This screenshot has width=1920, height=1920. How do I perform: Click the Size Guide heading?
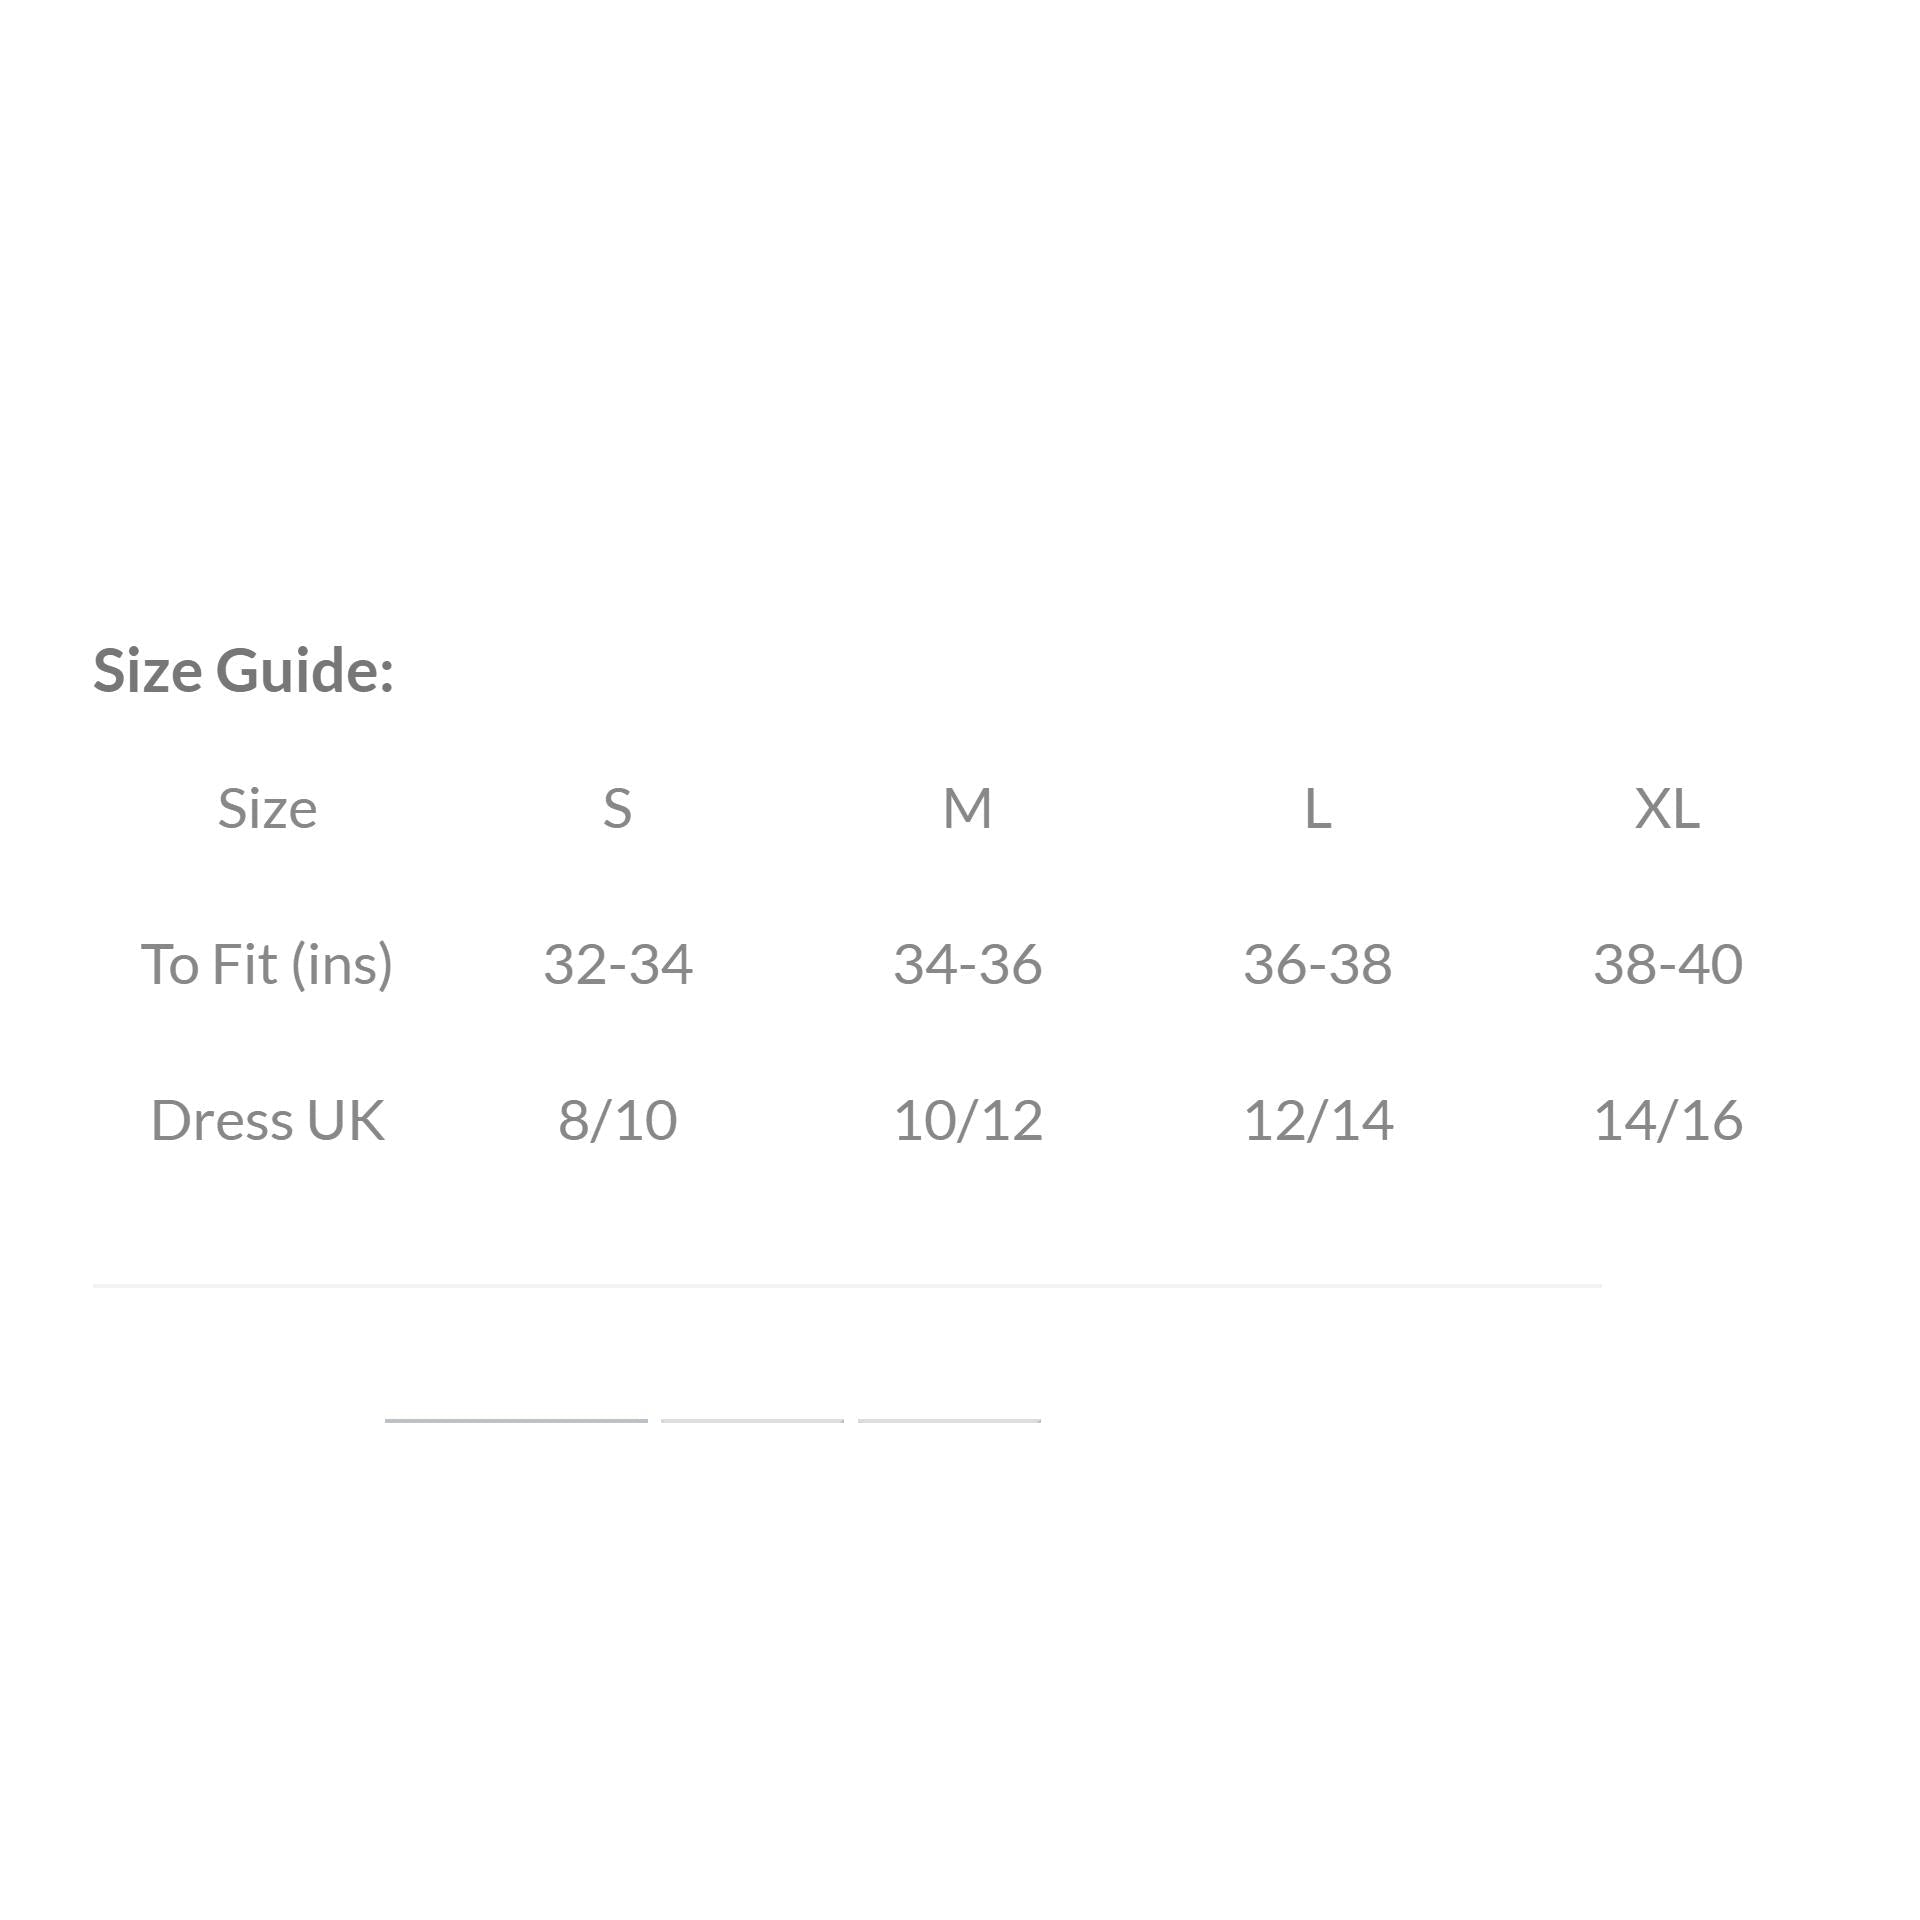(x=243, y=670)
